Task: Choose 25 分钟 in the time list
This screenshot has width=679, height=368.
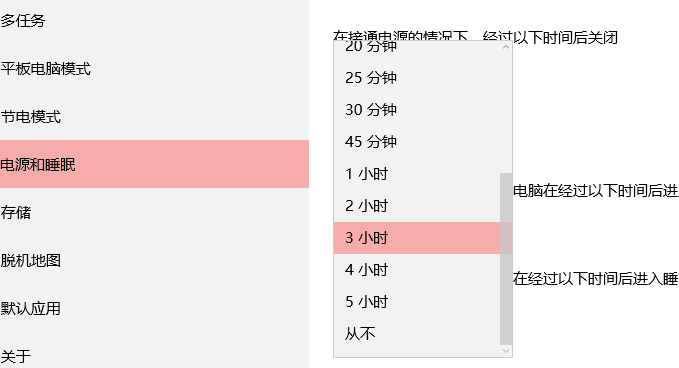Action: 417,78
